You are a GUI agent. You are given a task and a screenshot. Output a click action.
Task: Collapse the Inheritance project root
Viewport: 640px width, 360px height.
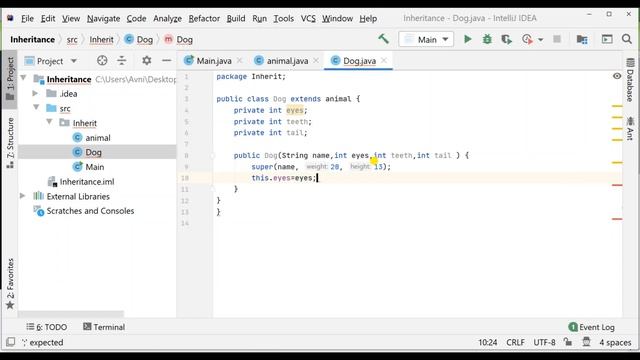tap(24, 78)
